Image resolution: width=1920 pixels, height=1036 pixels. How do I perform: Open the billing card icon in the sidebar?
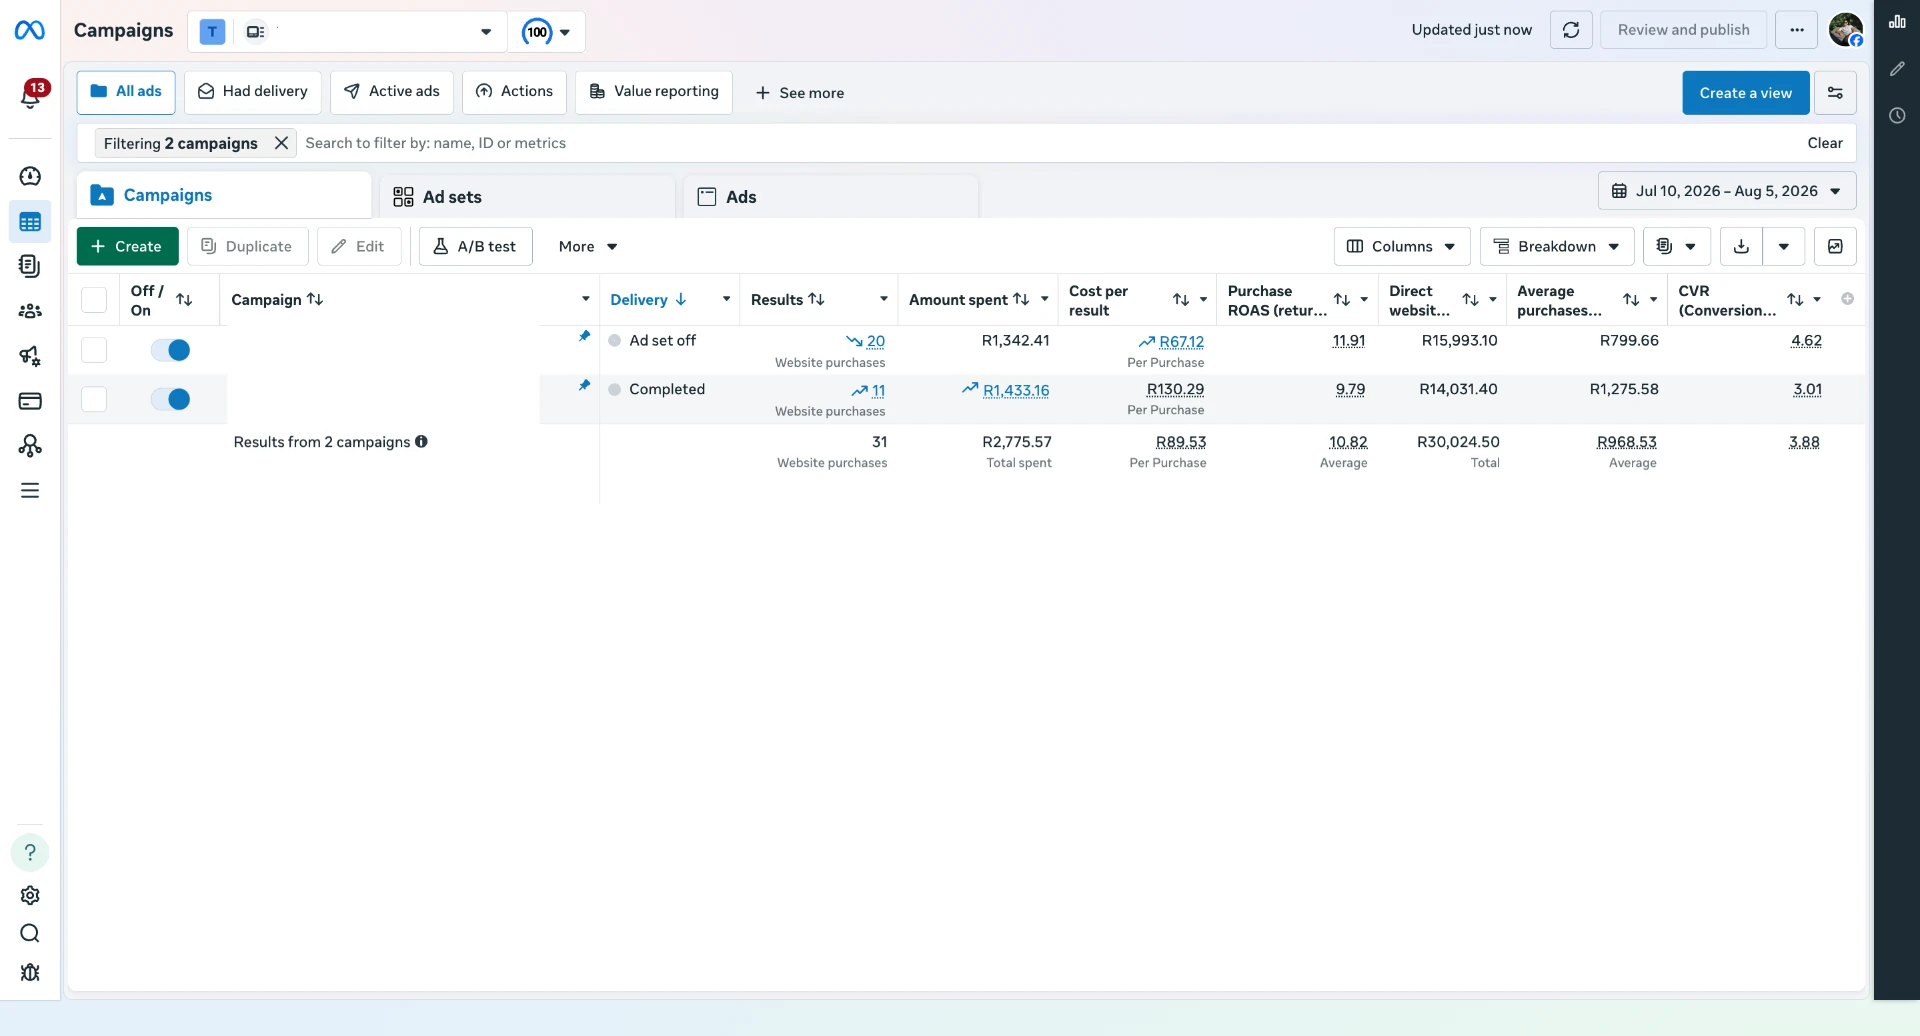click(30, 401)
